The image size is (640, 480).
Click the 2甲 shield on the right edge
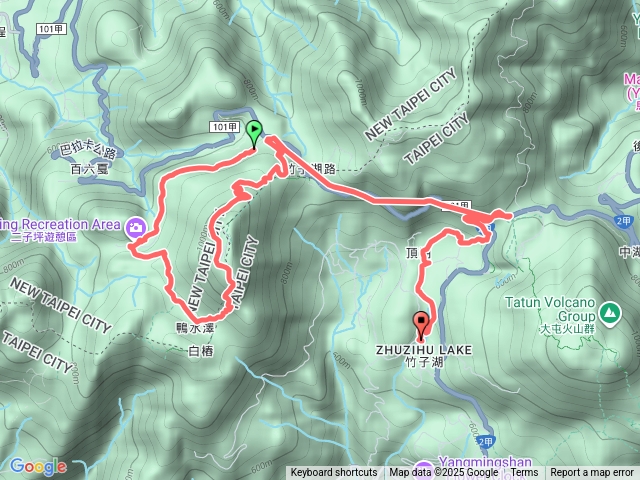pyautogui.click(x=623, y=221)
